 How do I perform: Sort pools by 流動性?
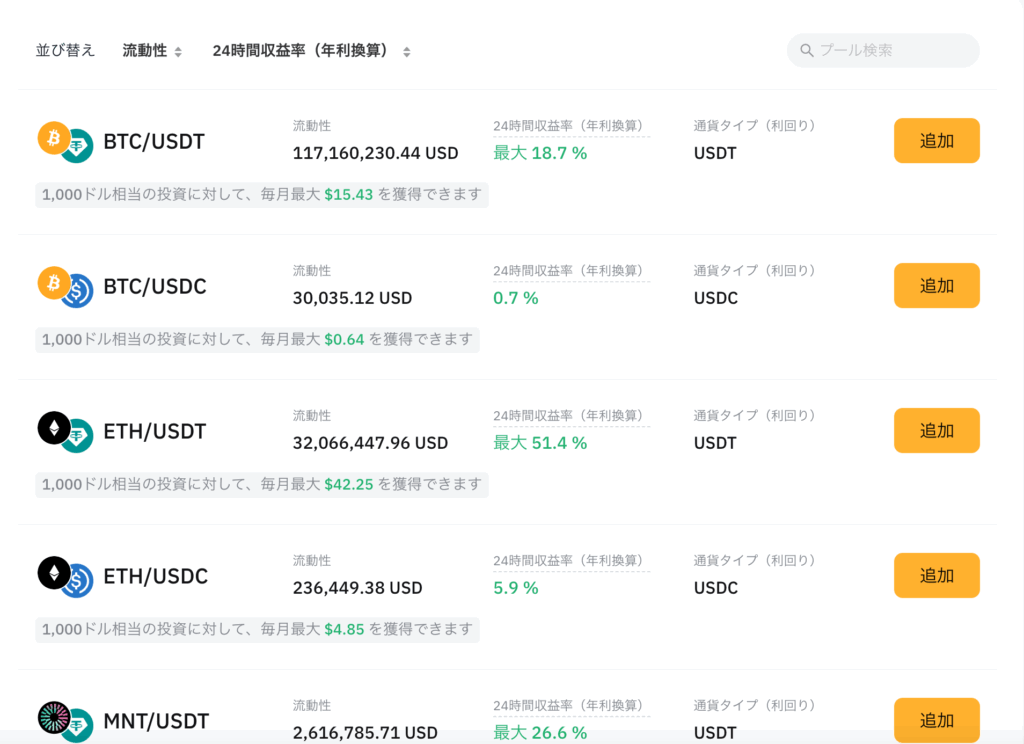pyautogui.click(x=152, y=51)
